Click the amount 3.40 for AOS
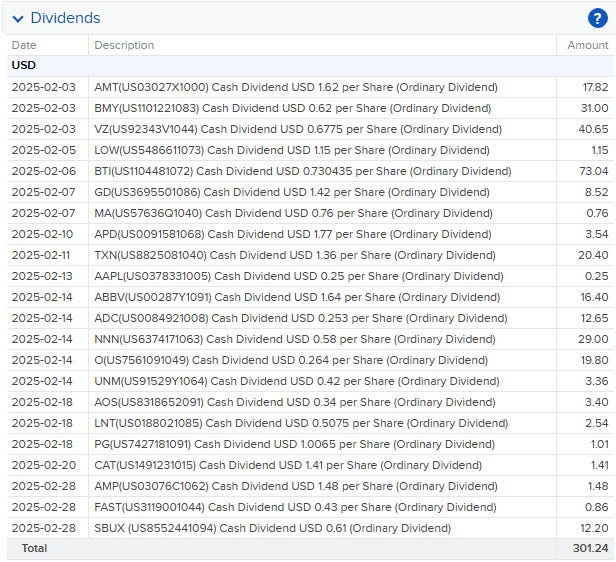616x562 pixels. coord(597,403)
